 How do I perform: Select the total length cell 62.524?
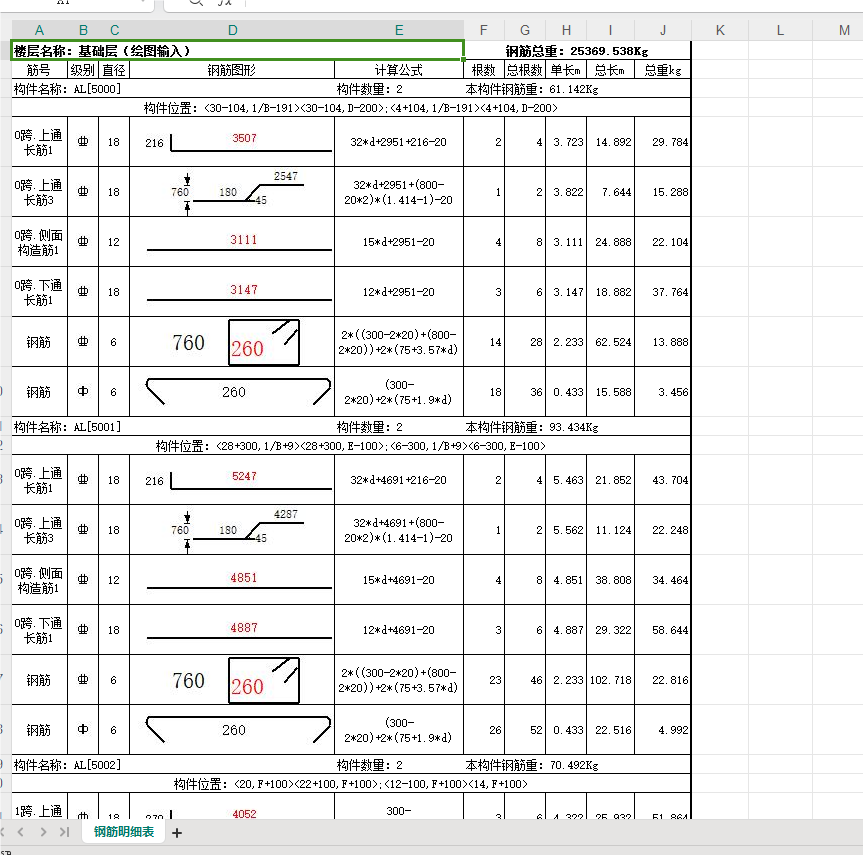coord(610,342)
